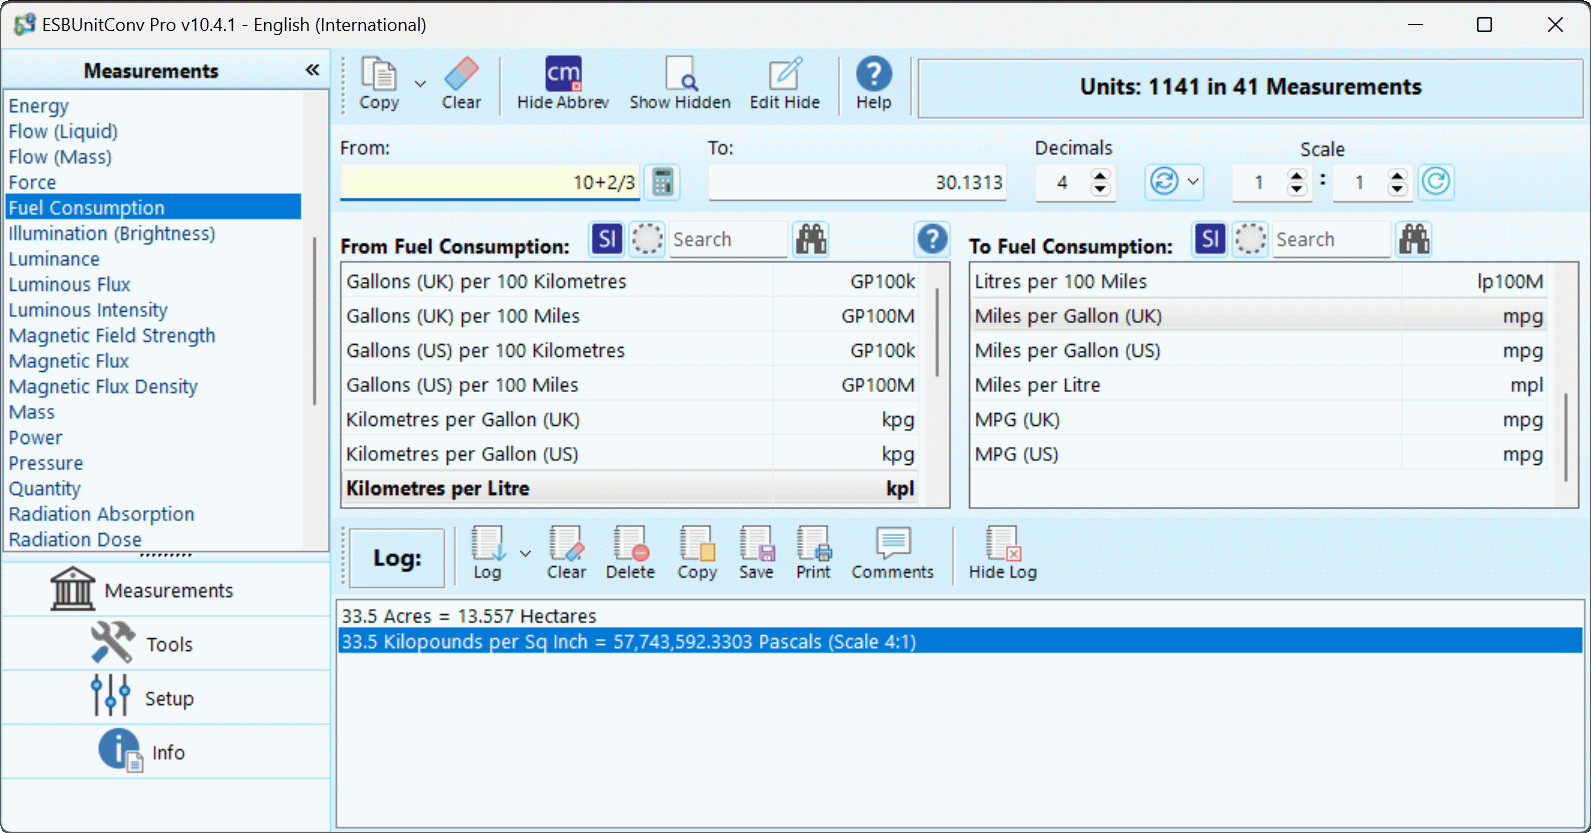Open log Comments
This screenshot has width=1591, height=833.
(x=892, y=554)
